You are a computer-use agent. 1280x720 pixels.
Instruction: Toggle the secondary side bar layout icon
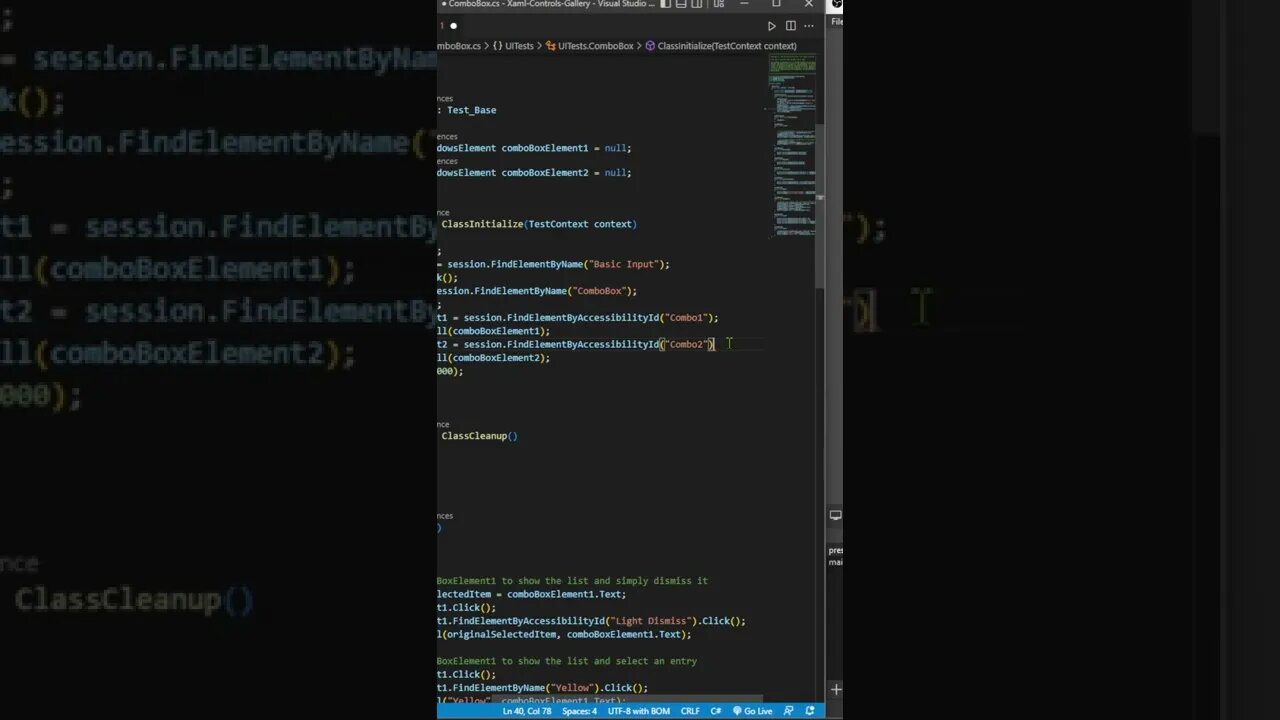tap(699, 4)
